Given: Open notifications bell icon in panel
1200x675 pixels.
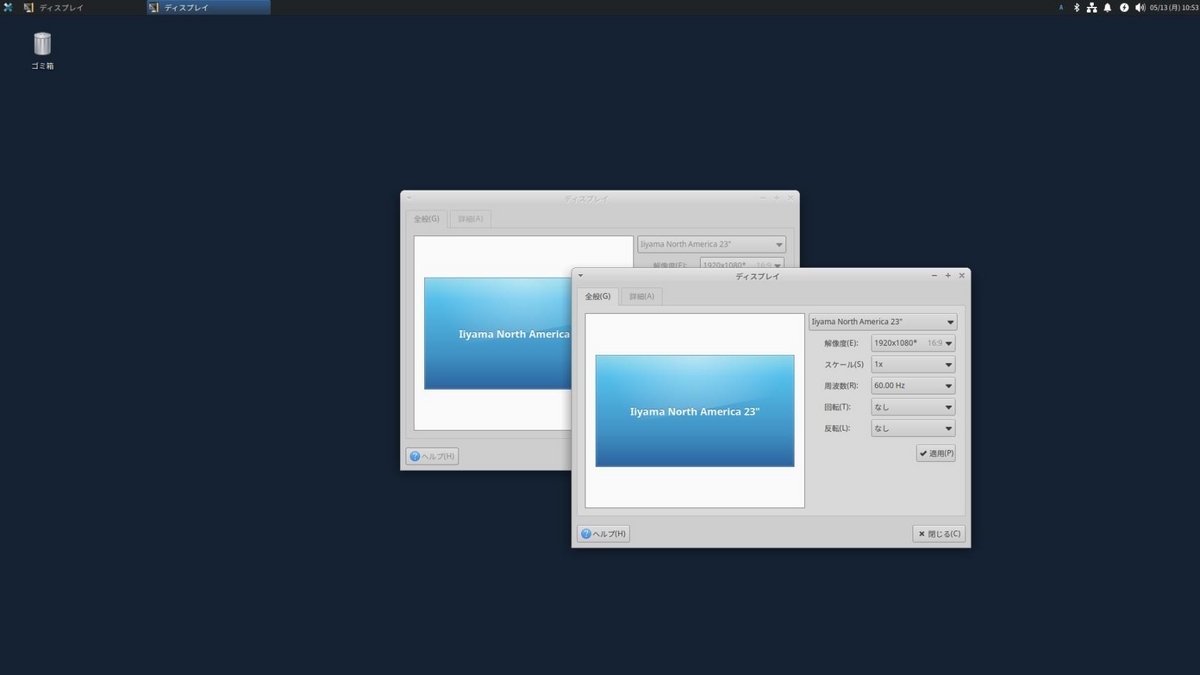Looking at the screenshot, I should pos(1107,7).
